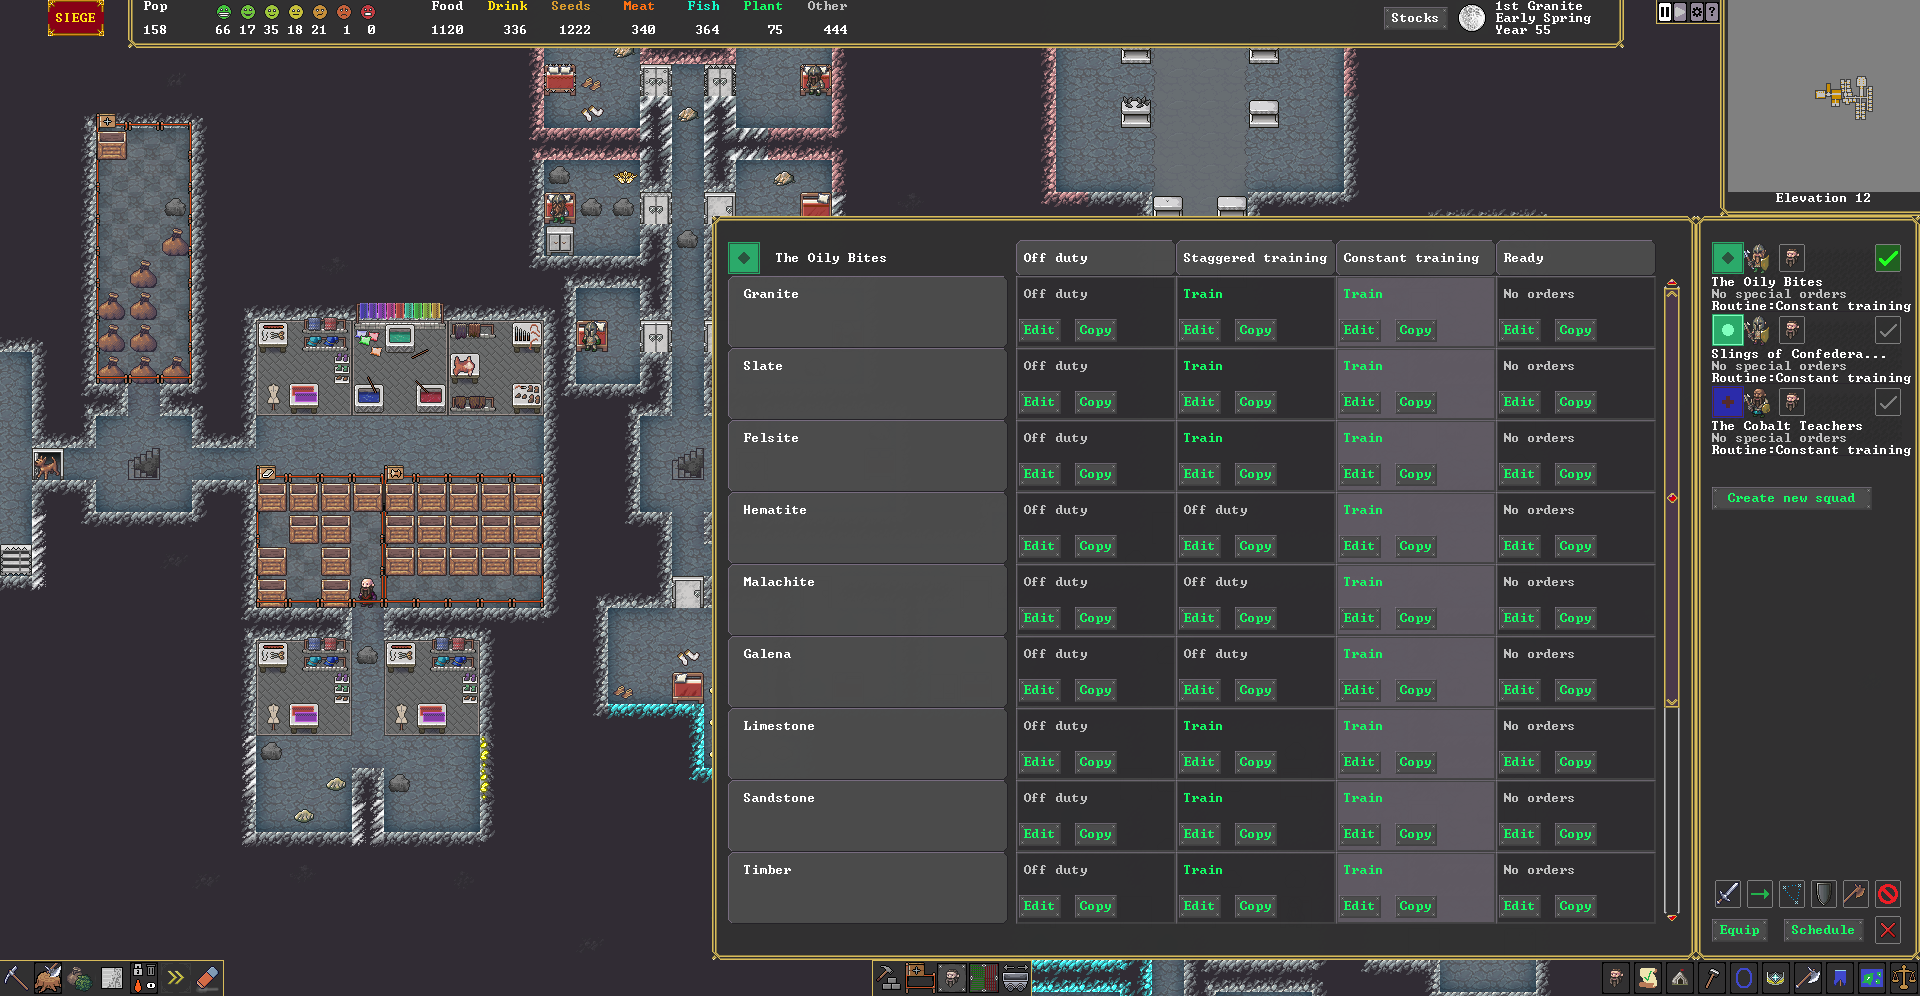Select the patrol route order icon
This screenshot has width=1920, height=996.
tap(1791, 894)
